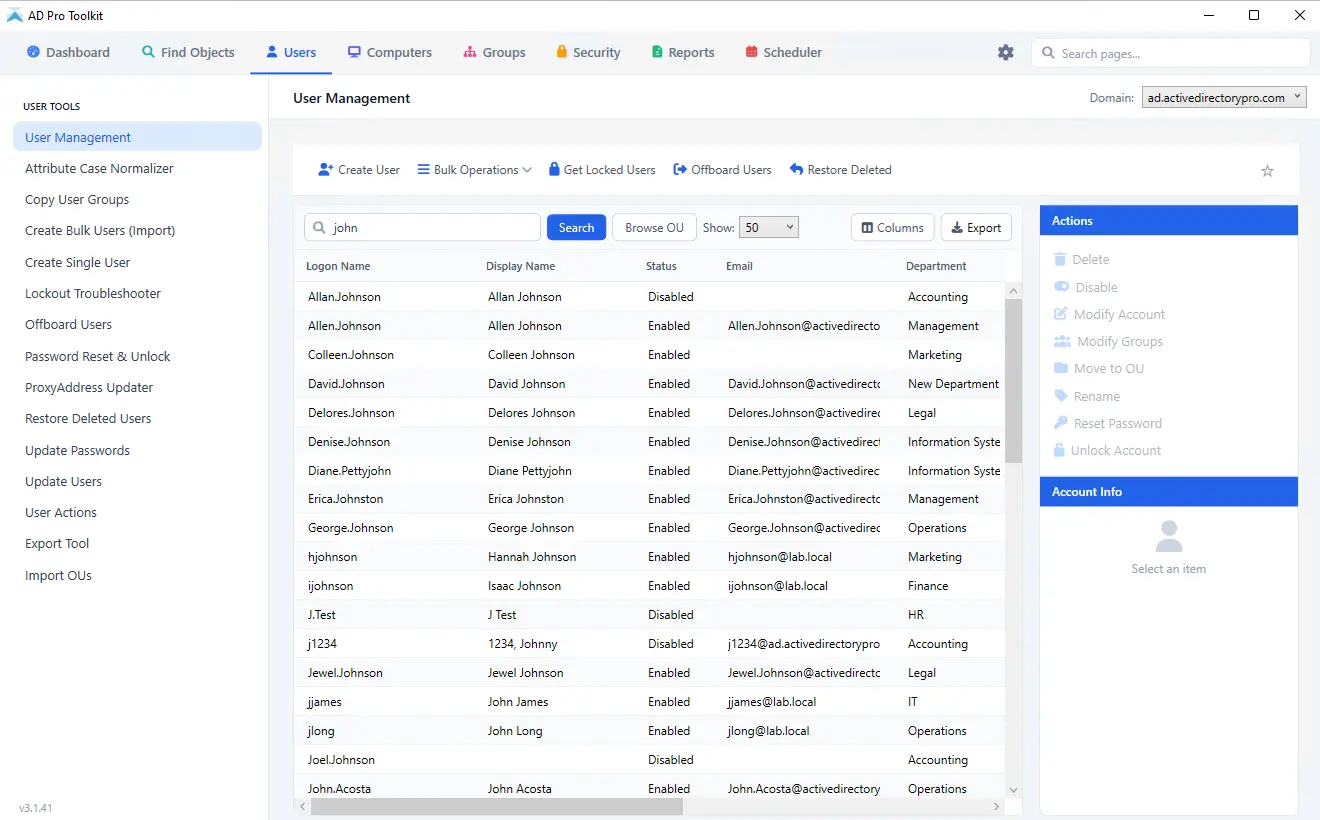
Task: Click the Move to OU folder icon
Action: (x=1061, y=368)
